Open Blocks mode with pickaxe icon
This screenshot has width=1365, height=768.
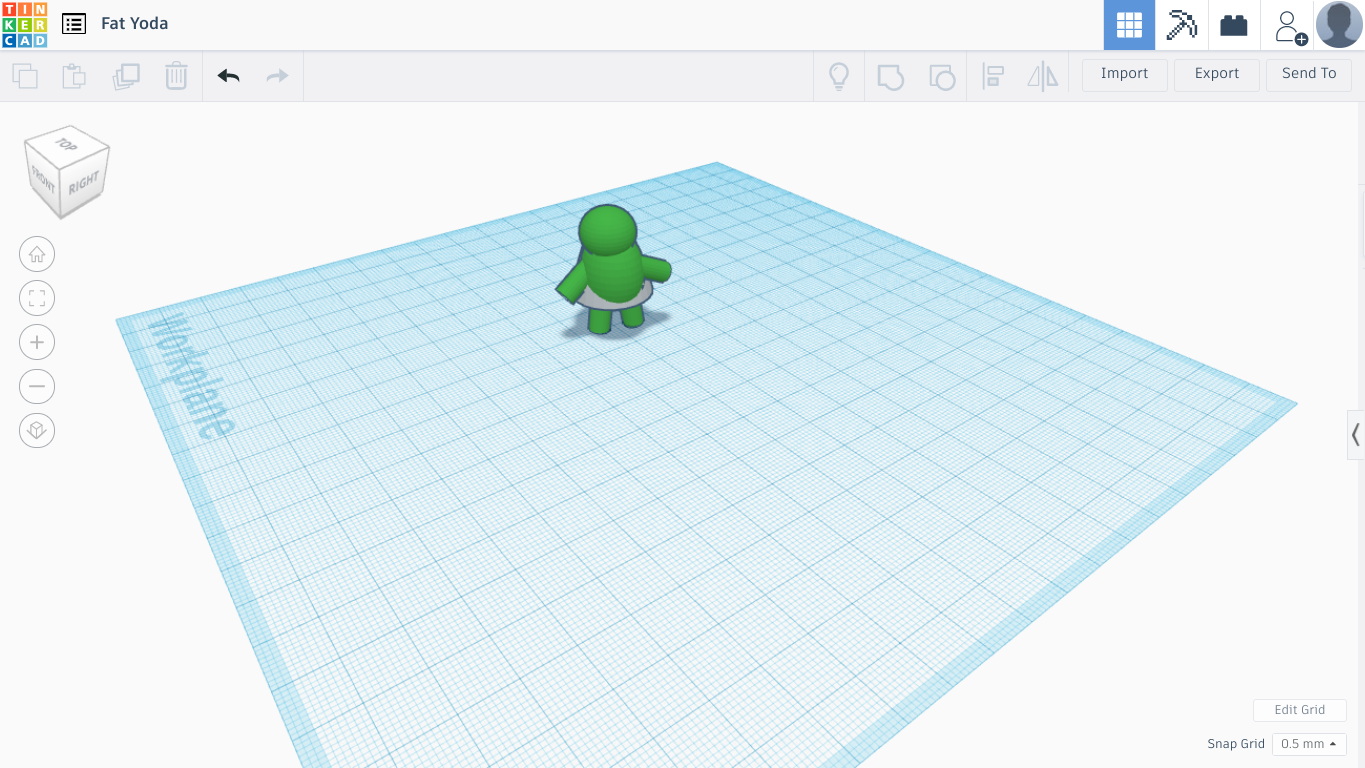tap(1182, 25)
